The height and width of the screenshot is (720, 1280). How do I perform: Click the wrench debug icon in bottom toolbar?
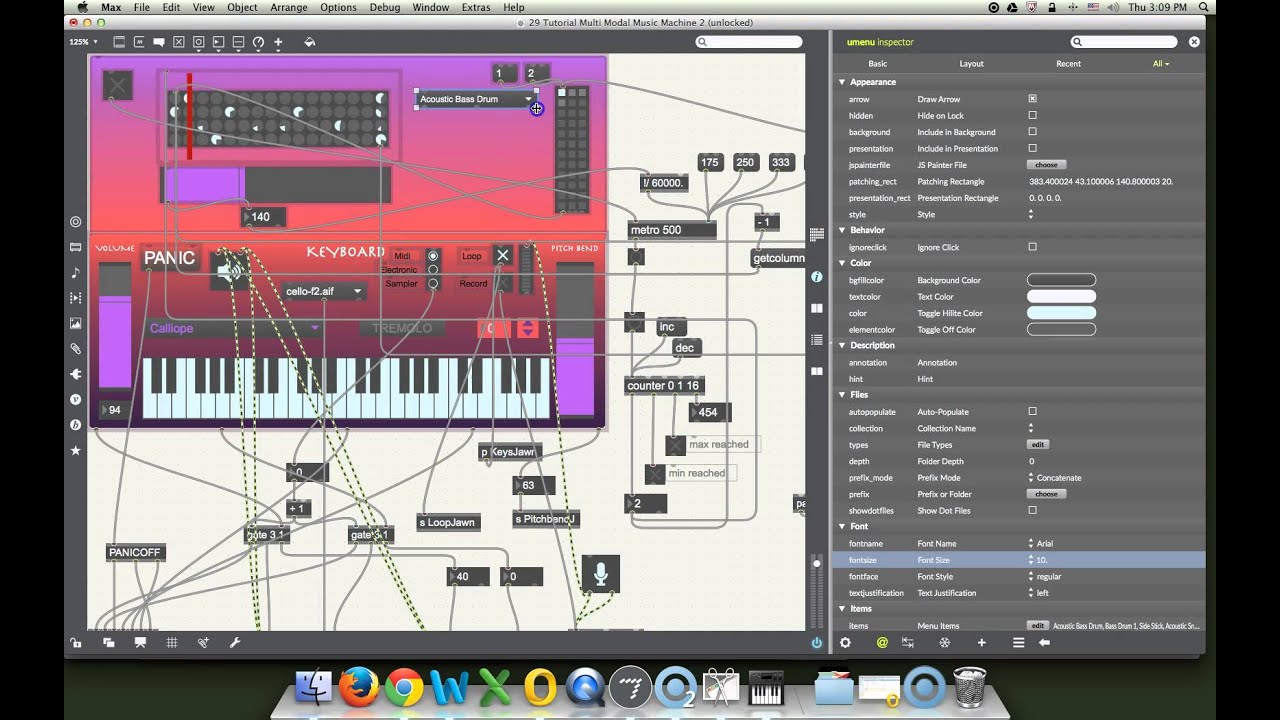(x=235, y=643)
